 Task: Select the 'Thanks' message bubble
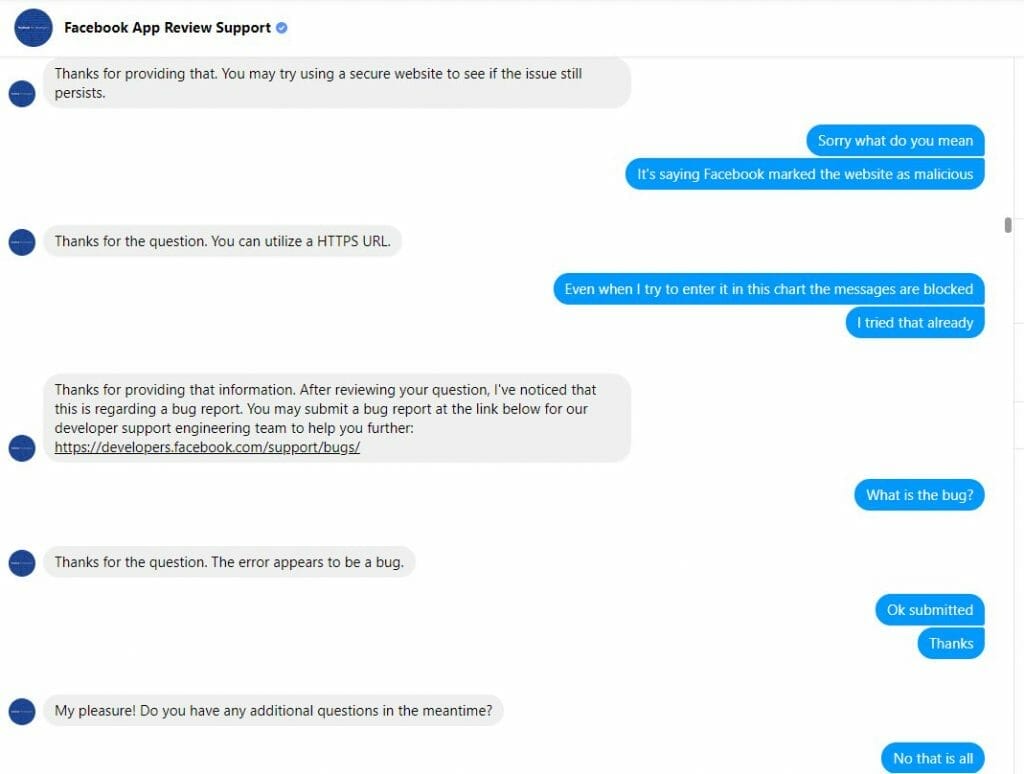(950, 643)
